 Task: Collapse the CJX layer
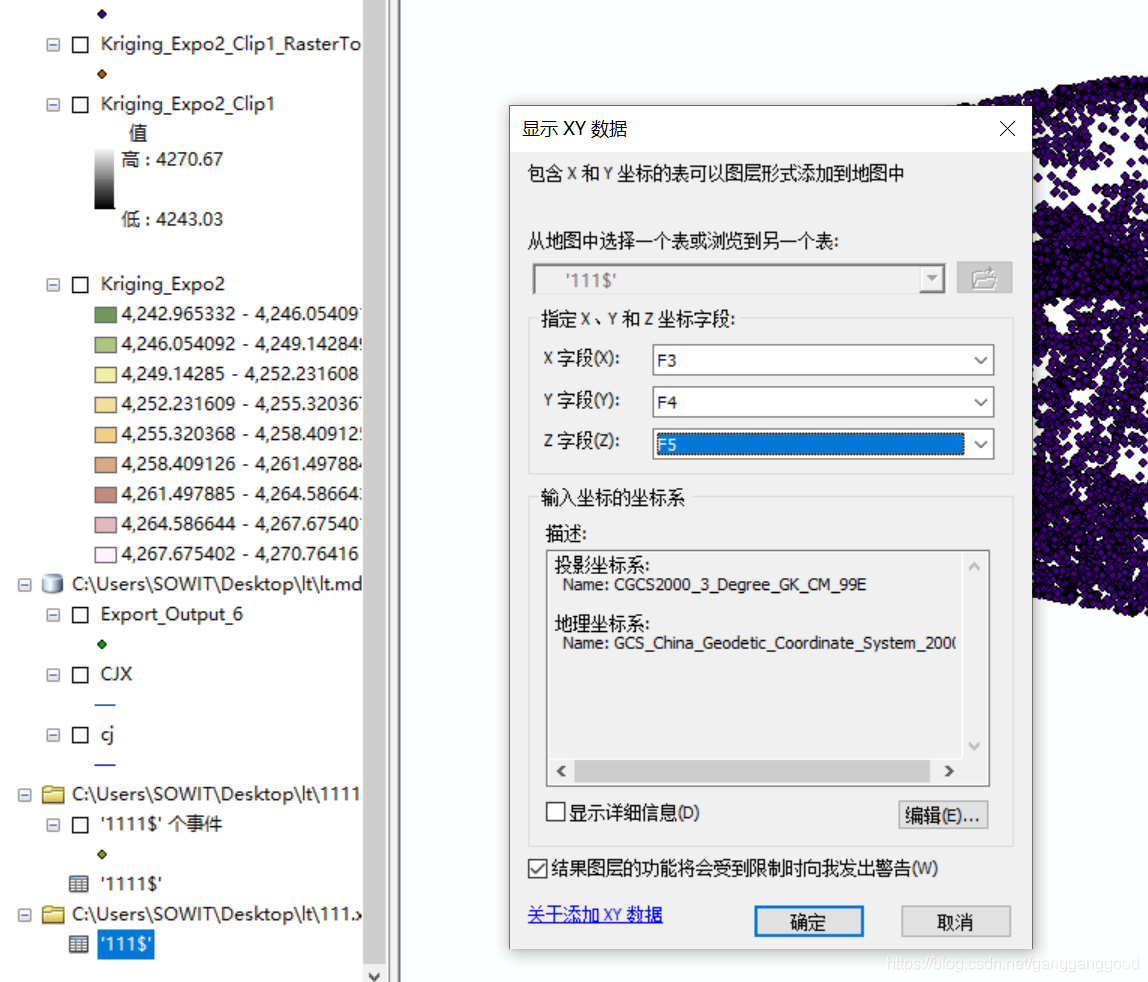click(53, 675)
